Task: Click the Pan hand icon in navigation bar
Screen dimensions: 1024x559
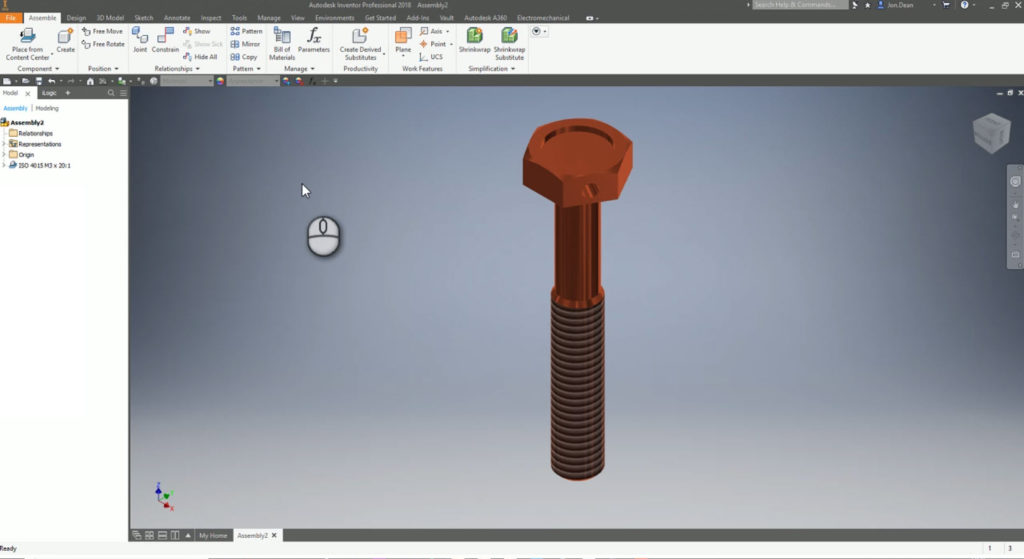Action: click(x=1015, y=203)
